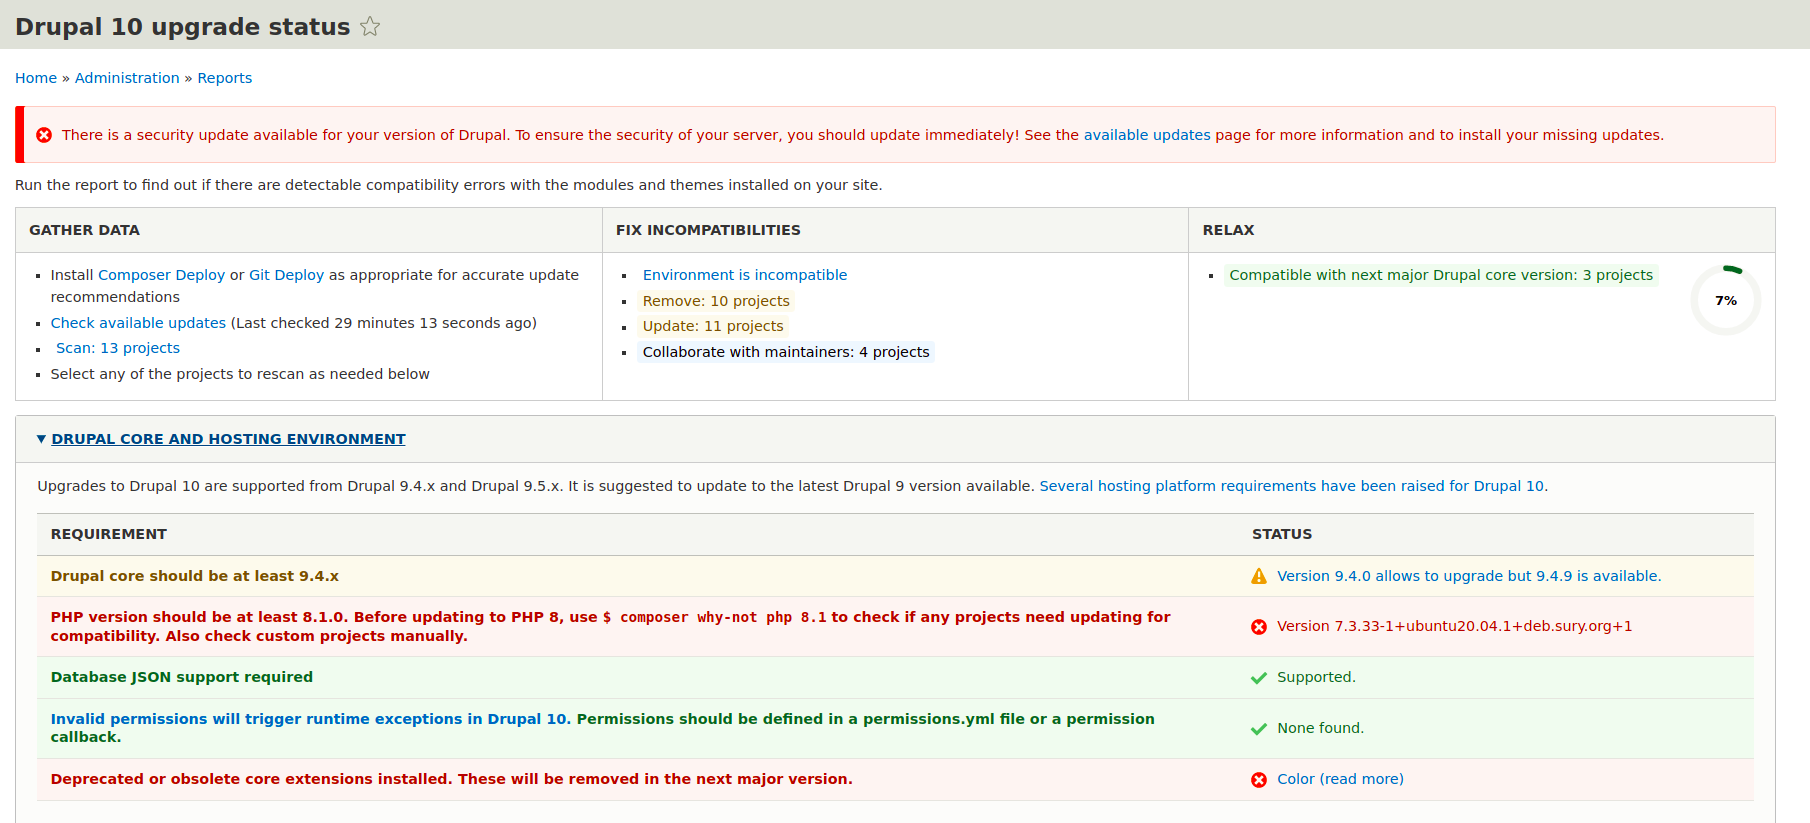The height and width of the screenshot is (823, 1810).
Task: Click the 7% circular progress indicator
Action: (x=1725, y=300)
